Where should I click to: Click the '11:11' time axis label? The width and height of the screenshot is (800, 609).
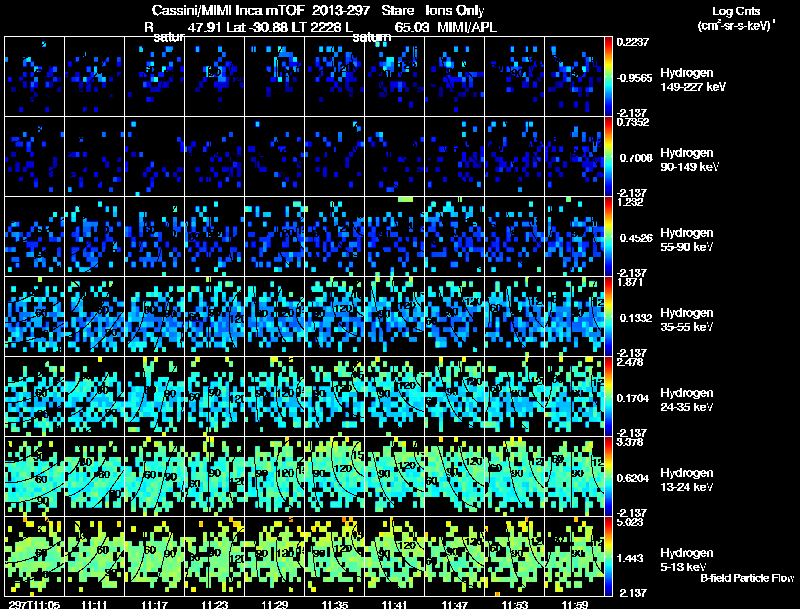[x=94, y=604]
